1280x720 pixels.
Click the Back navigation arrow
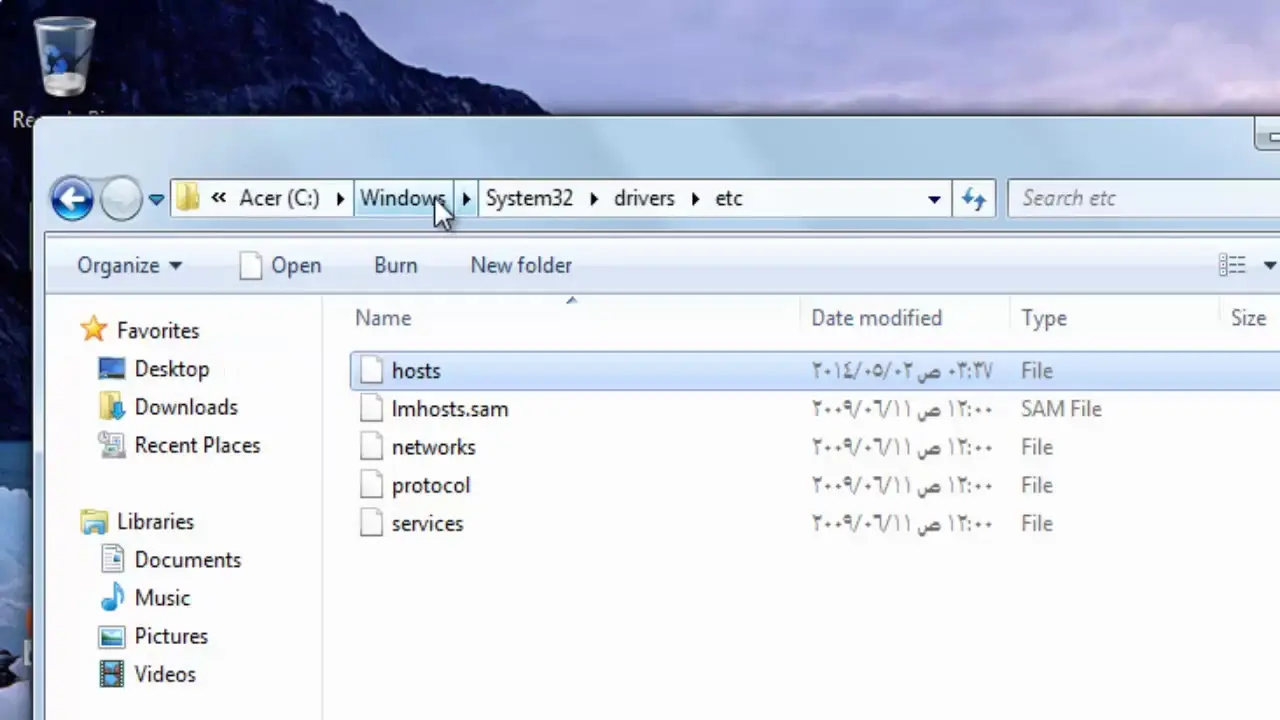[72, 198]
